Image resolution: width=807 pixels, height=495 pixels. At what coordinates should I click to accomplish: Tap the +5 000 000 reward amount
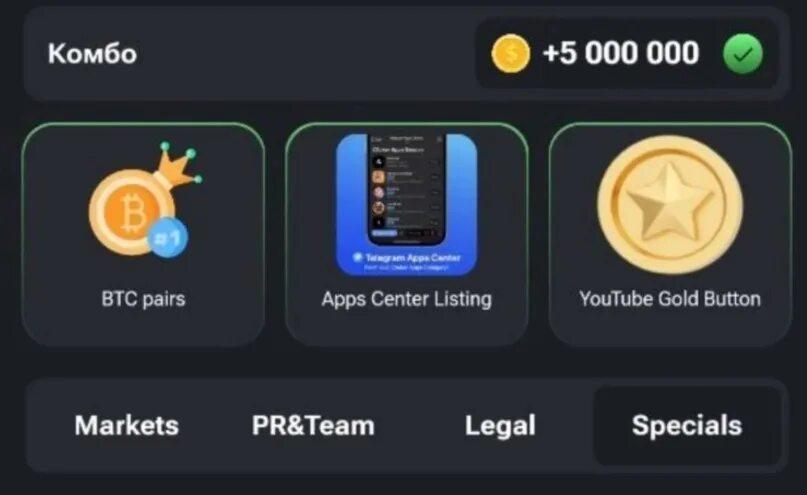[x=621, y=53]
